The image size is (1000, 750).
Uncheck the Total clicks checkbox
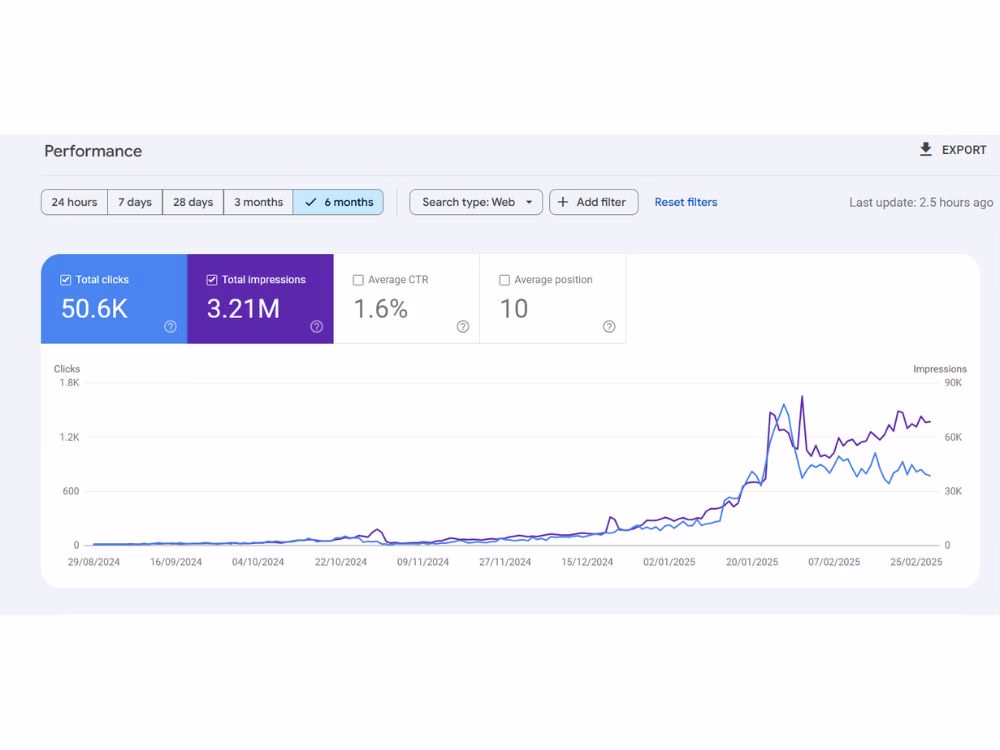coord(66,280)
